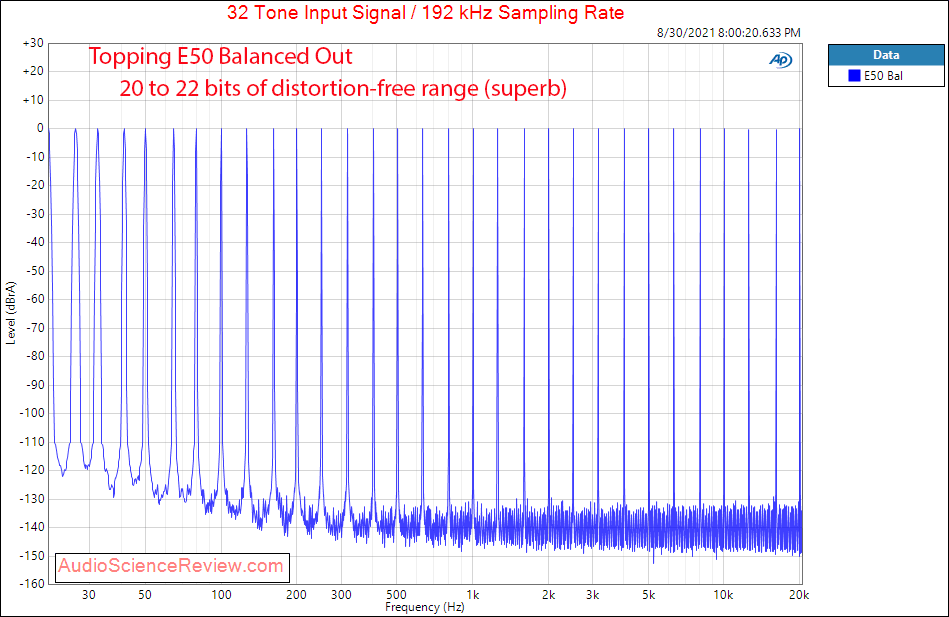Click the "-40" y-axis tick label
Screen dimensions: 949x617
tap(34, 242)
